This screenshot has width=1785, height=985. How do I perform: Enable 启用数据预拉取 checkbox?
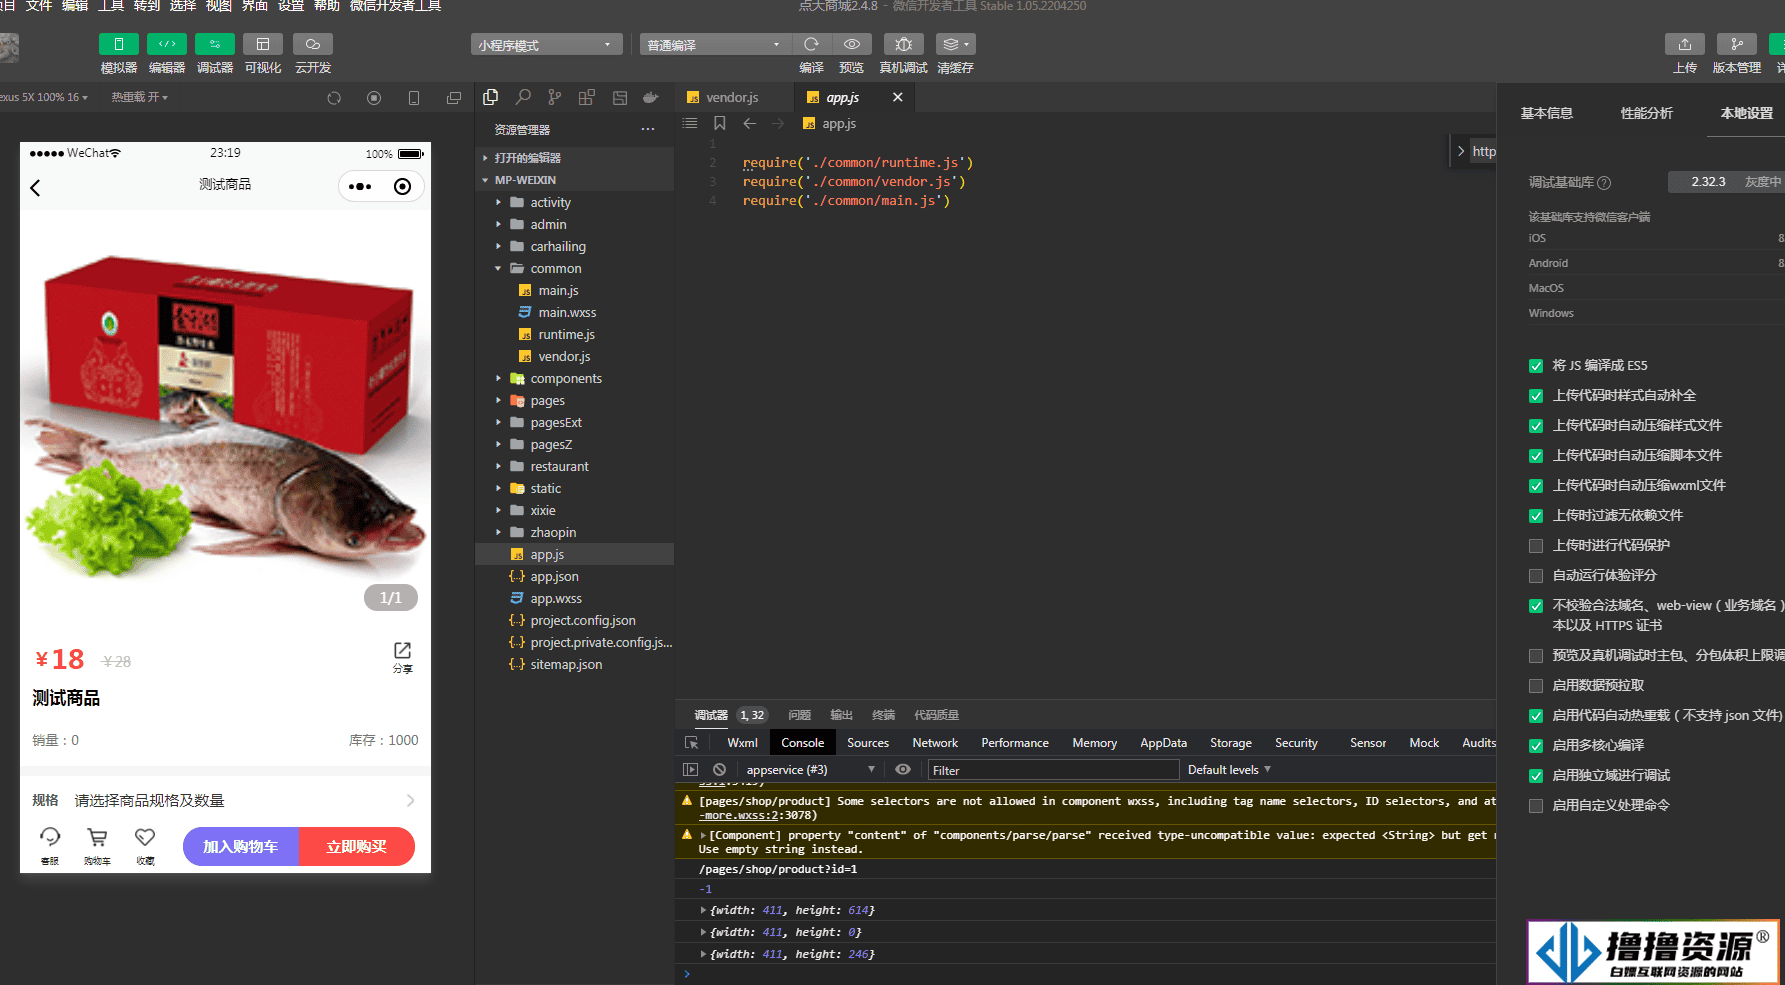1536,686
